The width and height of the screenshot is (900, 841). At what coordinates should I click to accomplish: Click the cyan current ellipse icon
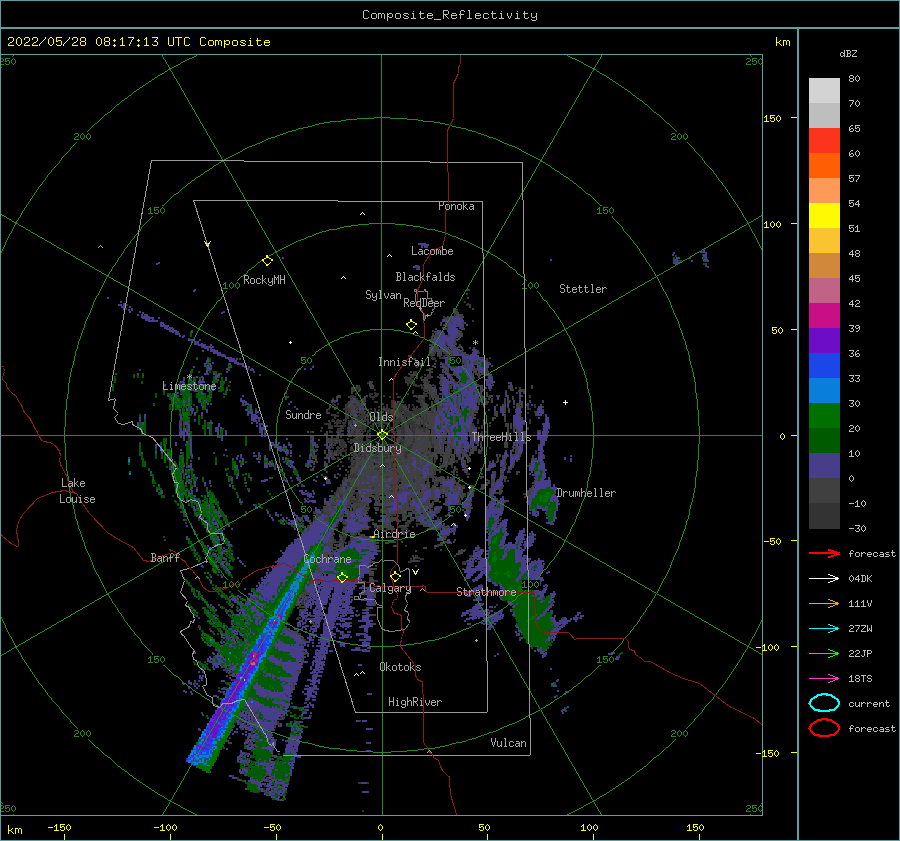[x=824, y=703]
